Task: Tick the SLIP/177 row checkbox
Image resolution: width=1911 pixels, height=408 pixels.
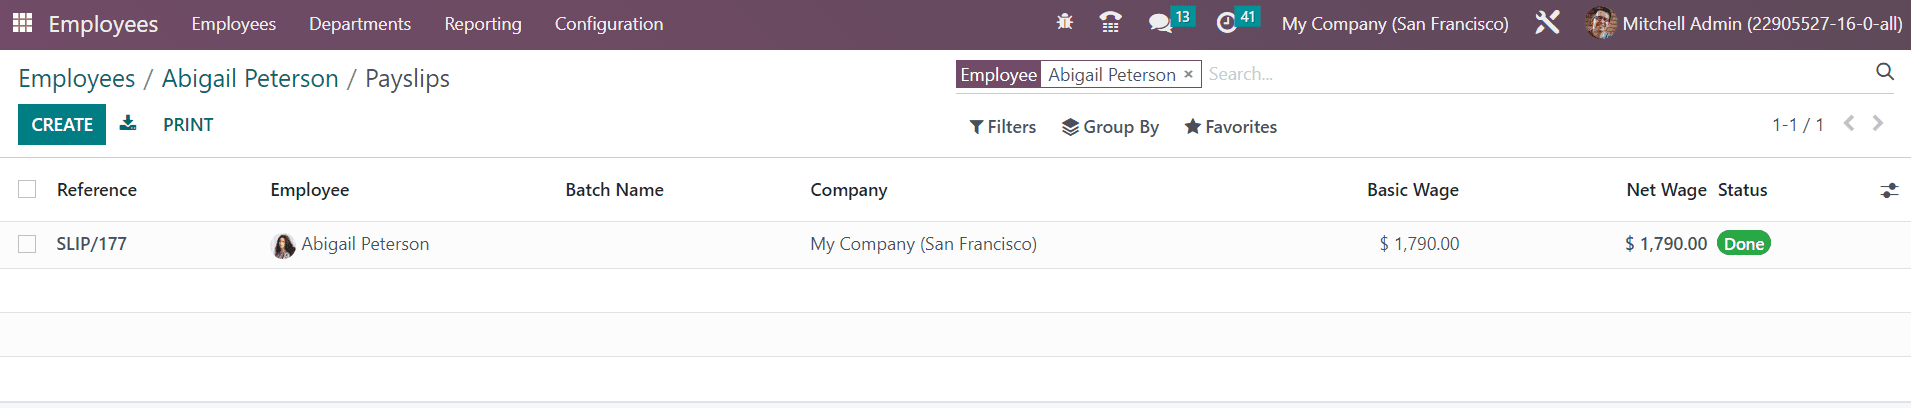Action: tap(27, 244)
